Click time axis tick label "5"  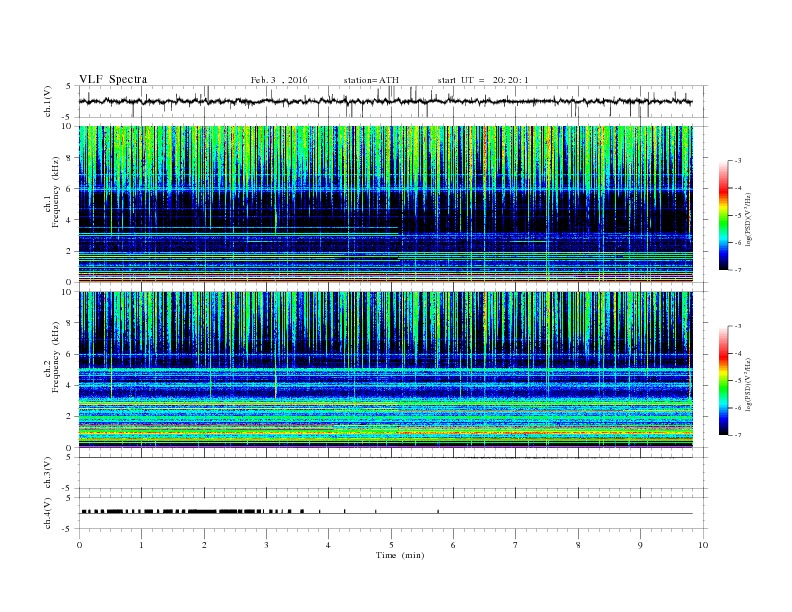click(x=391, y=545)
